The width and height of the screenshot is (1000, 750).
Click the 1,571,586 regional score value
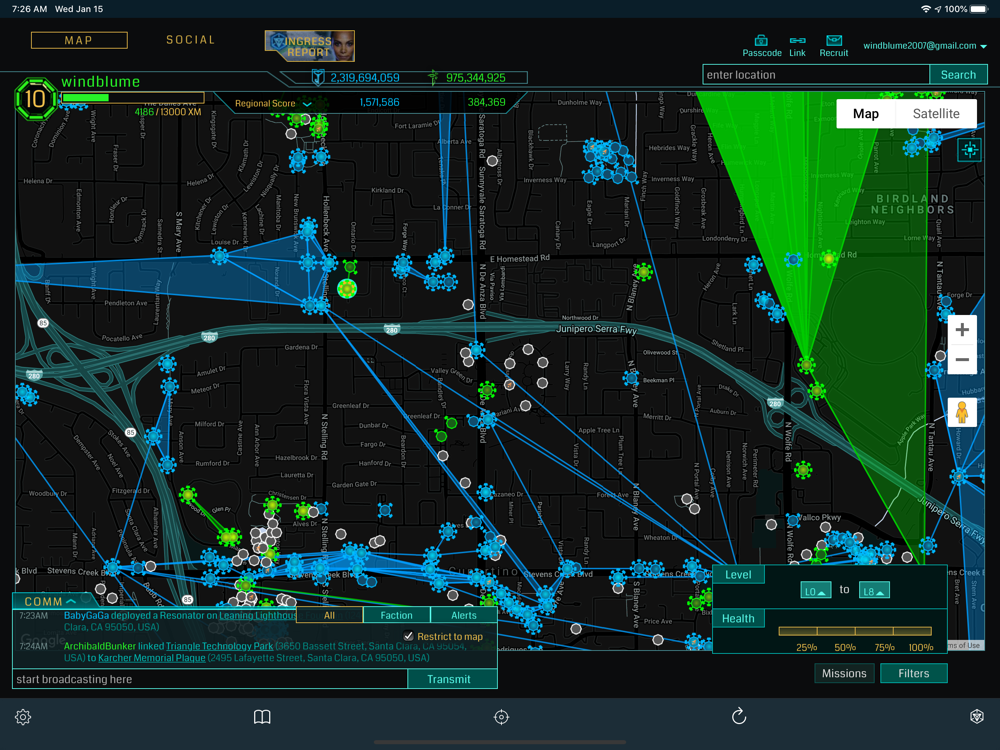point(379,102)
